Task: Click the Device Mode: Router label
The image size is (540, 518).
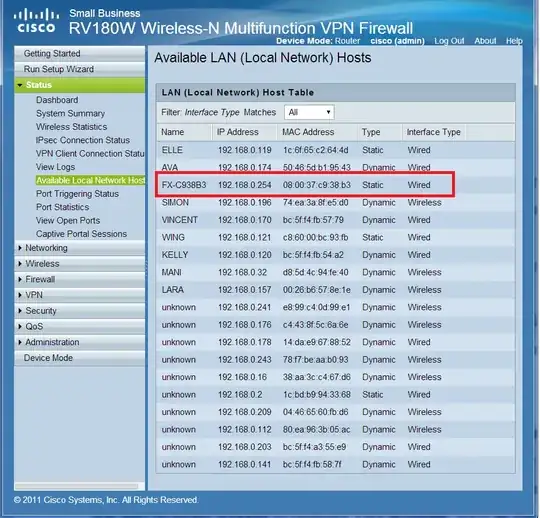Action: 318,41
